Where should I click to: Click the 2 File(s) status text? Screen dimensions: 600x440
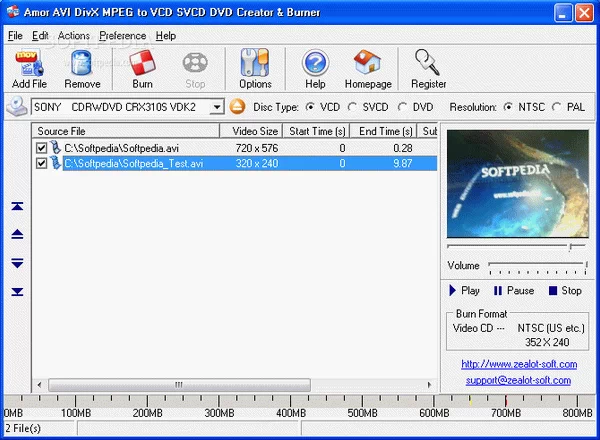pyautogui.click(x=23, y=428)
